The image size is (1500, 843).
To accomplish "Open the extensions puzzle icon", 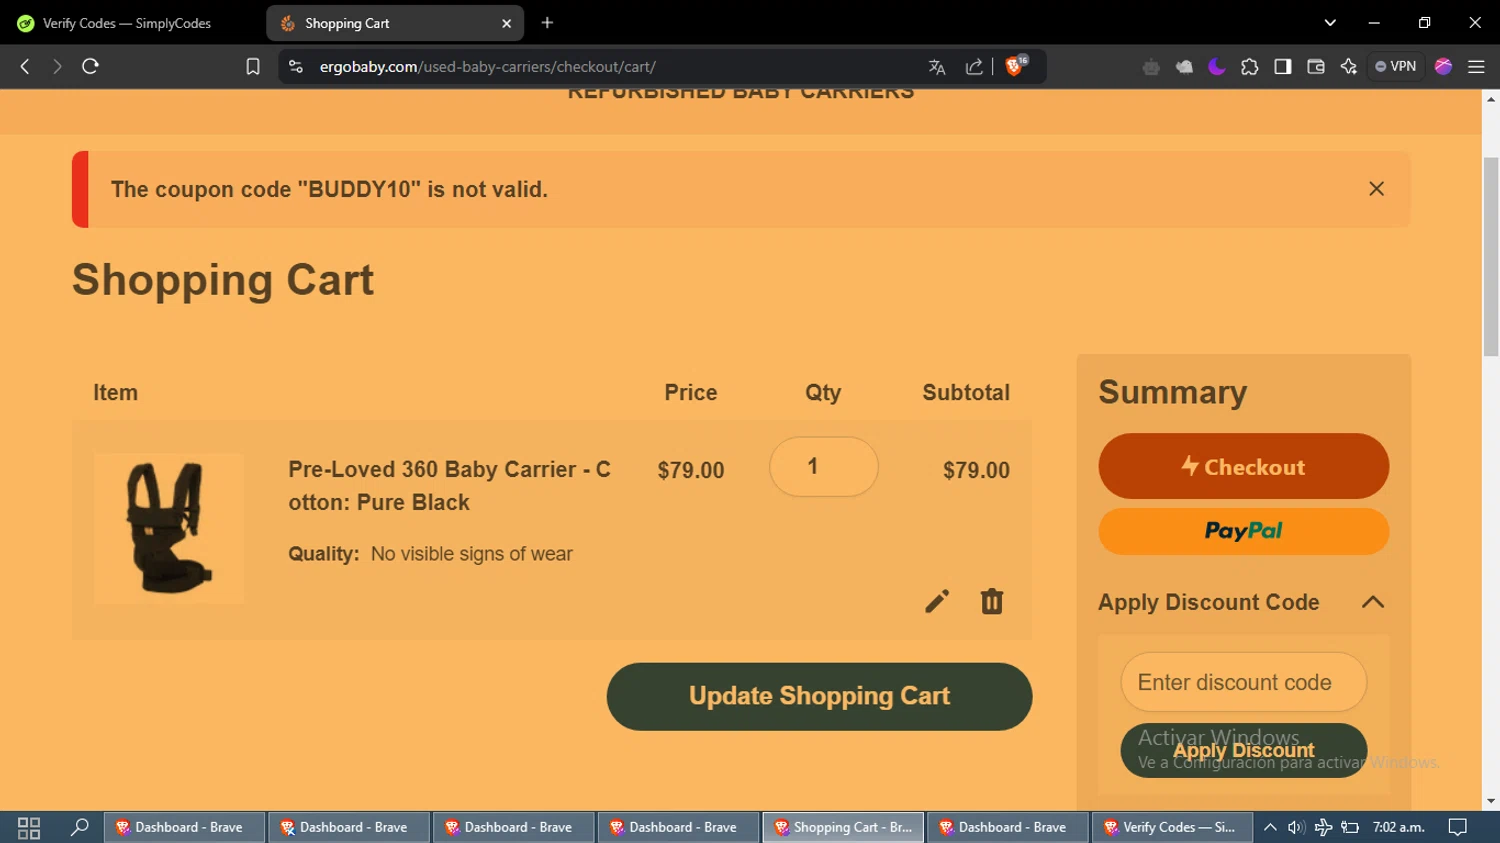I will pyautogui.click(x=1250, y=67).
